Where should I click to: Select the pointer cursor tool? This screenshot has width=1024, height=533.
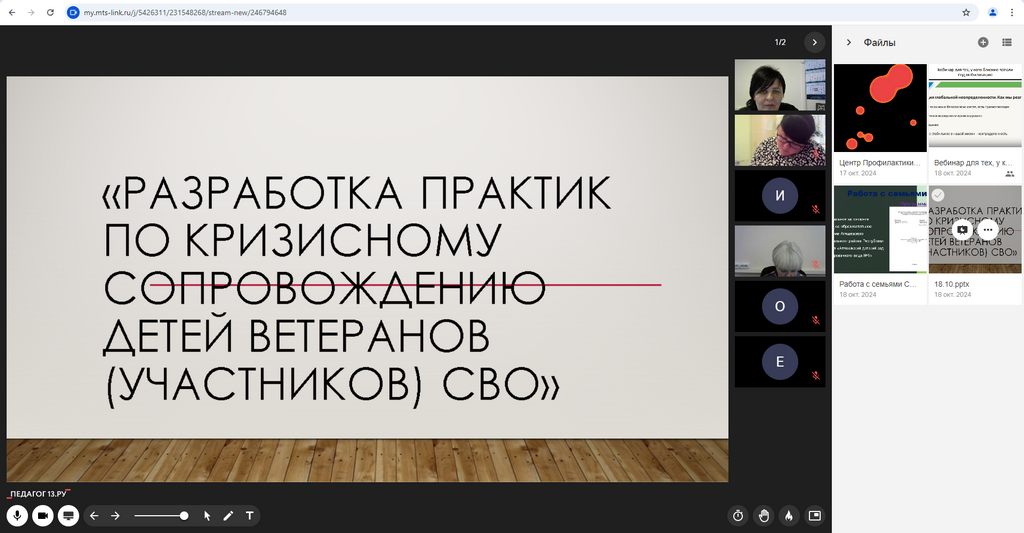207,516
